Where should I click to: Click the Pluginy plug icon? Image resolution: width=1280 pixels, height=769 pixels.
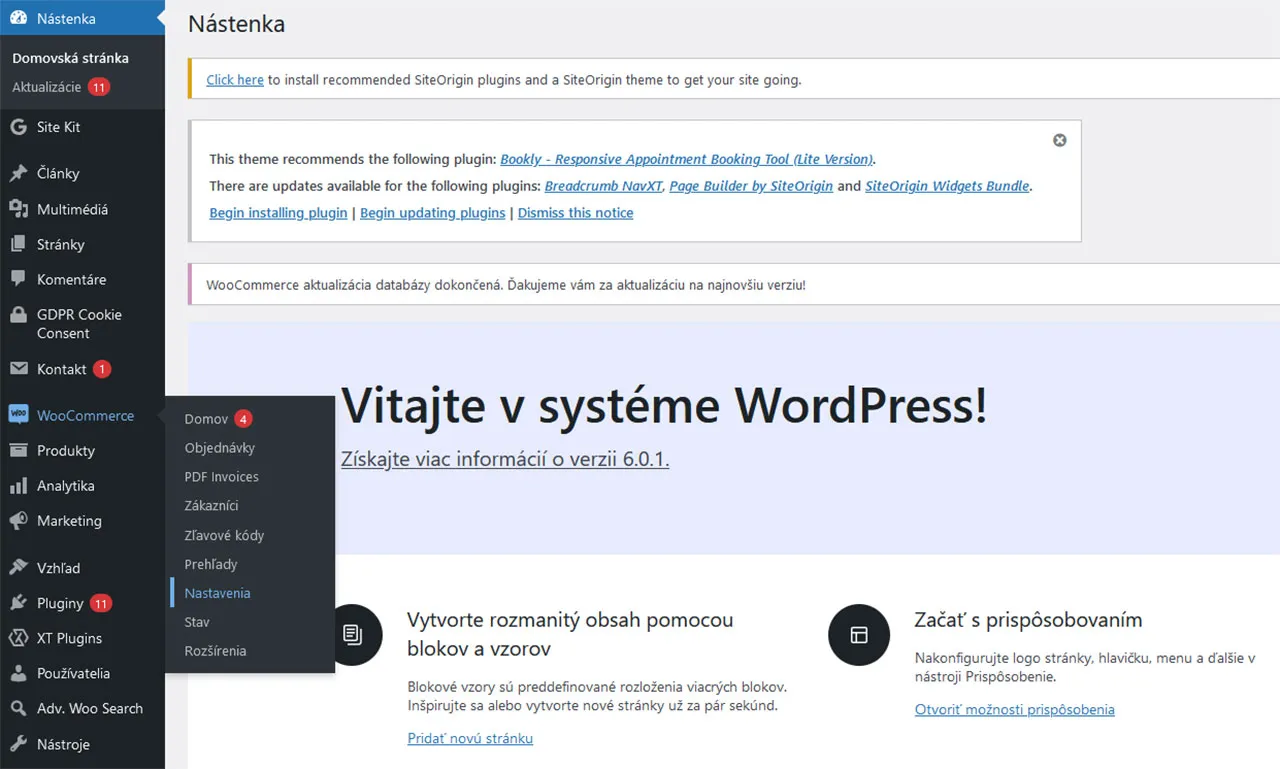coord(18,603)
